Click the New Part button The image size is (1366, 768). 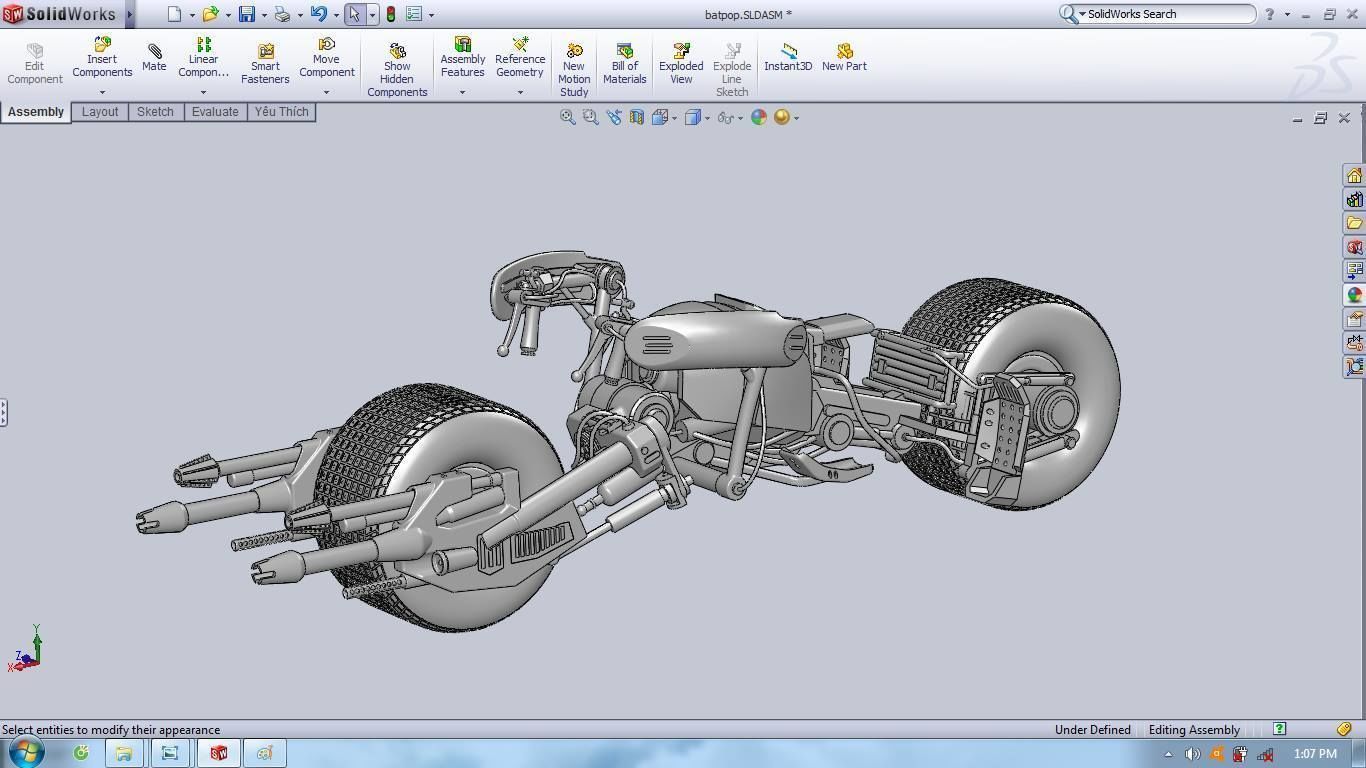(x=844, y=57)
